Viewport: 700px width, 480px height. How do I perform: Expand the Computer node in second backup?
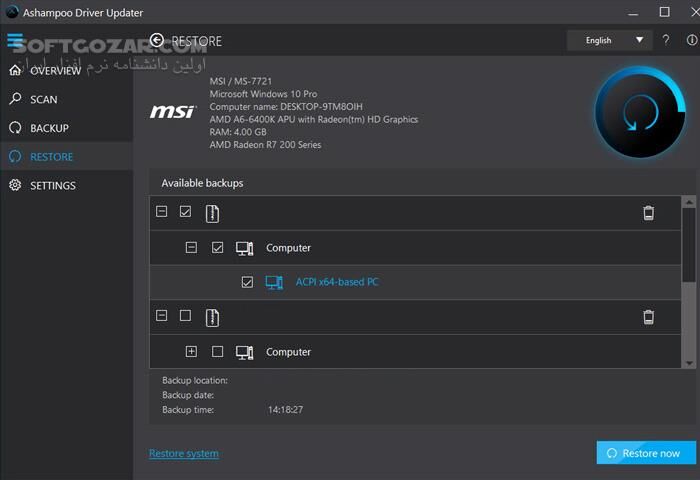(191, 352)
